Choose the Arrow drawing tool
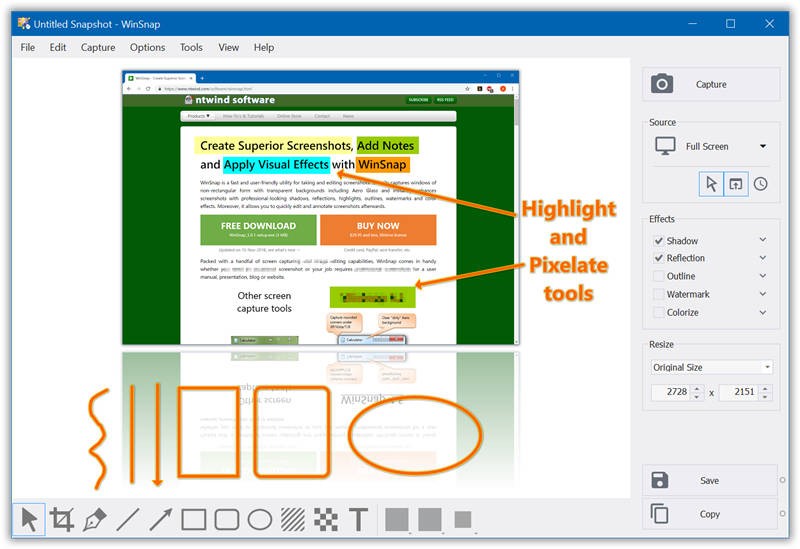Viewport: 800px width, 549px height. tap(160, 519)
